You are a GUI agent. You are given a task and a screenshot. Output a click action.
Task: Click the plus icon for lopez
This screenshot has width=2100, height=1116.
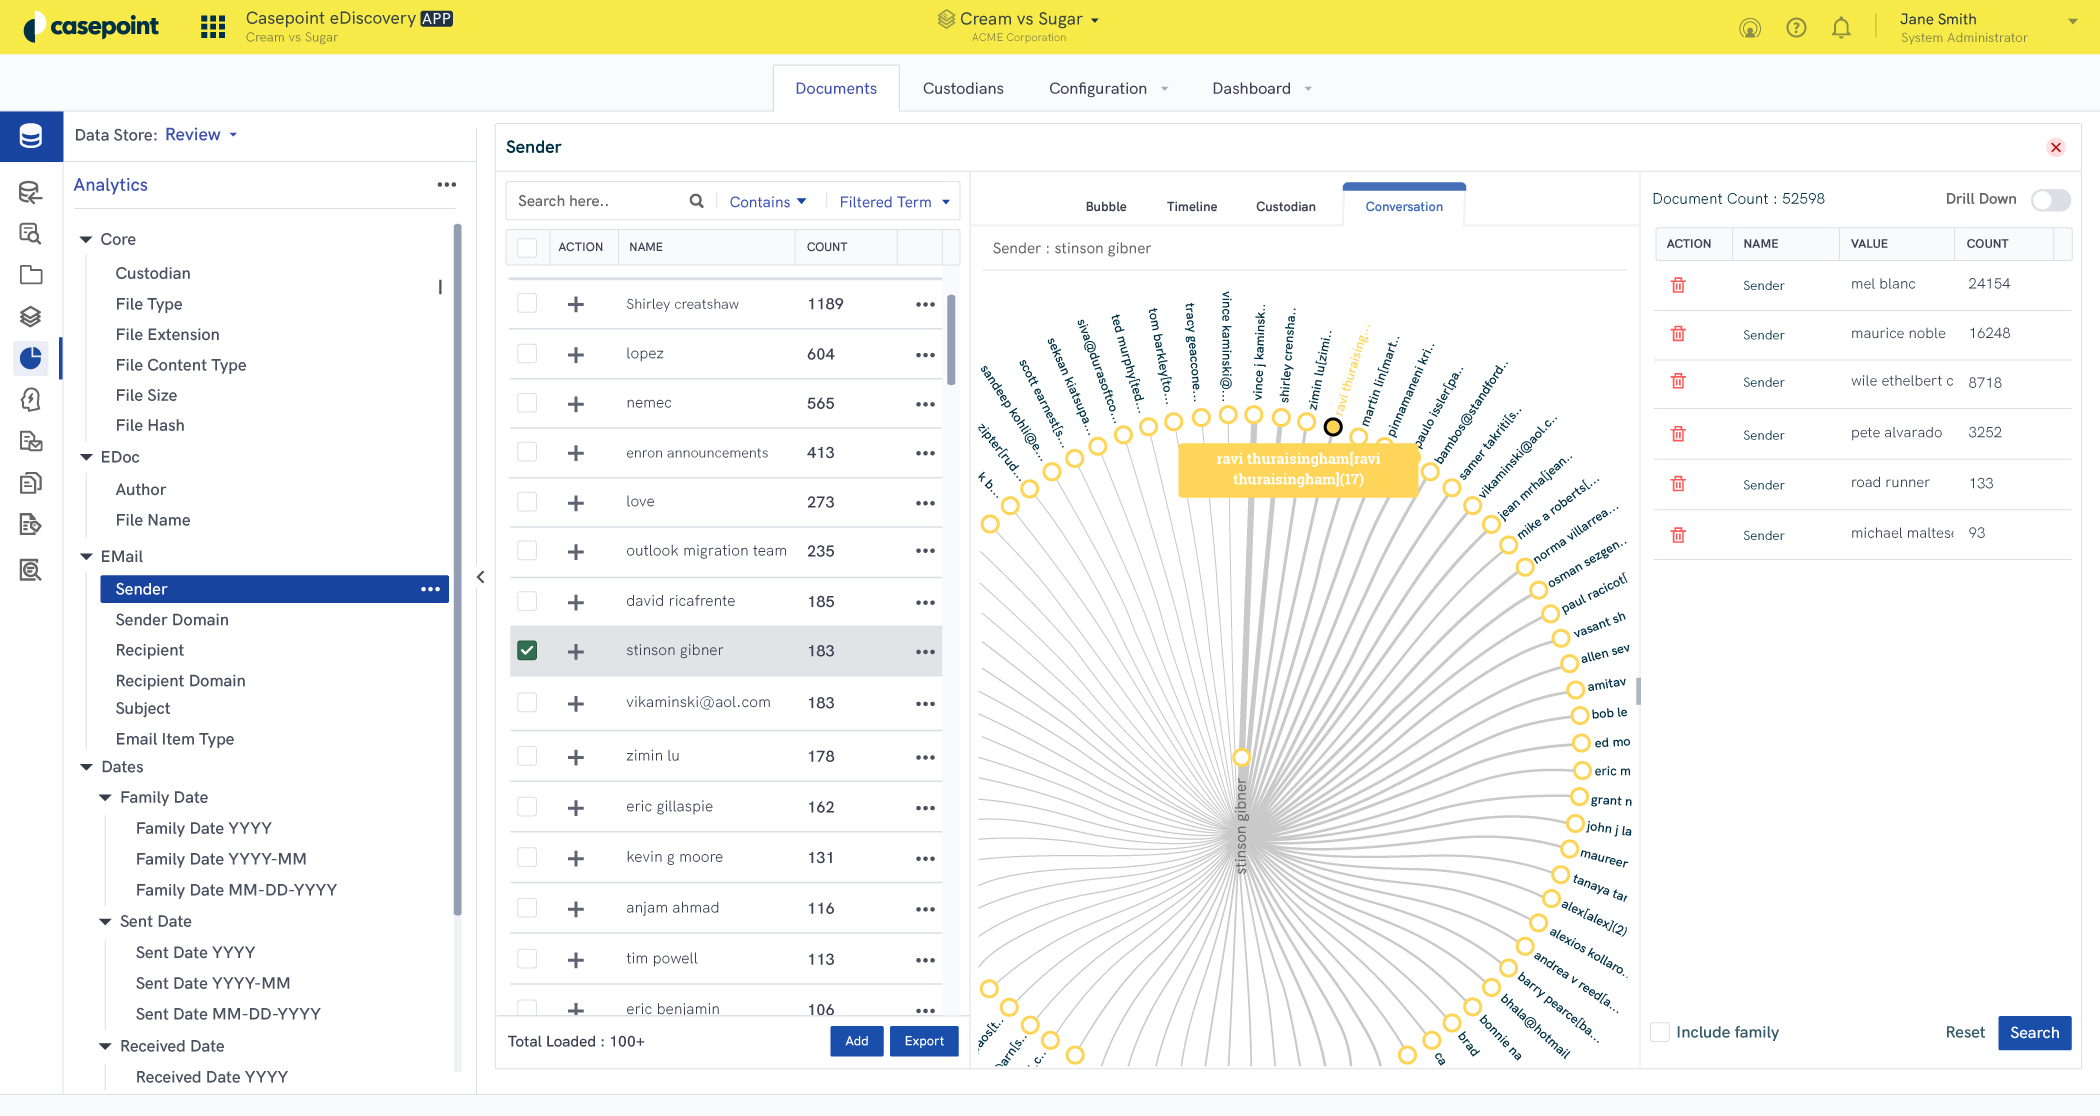tap(576, 354)
